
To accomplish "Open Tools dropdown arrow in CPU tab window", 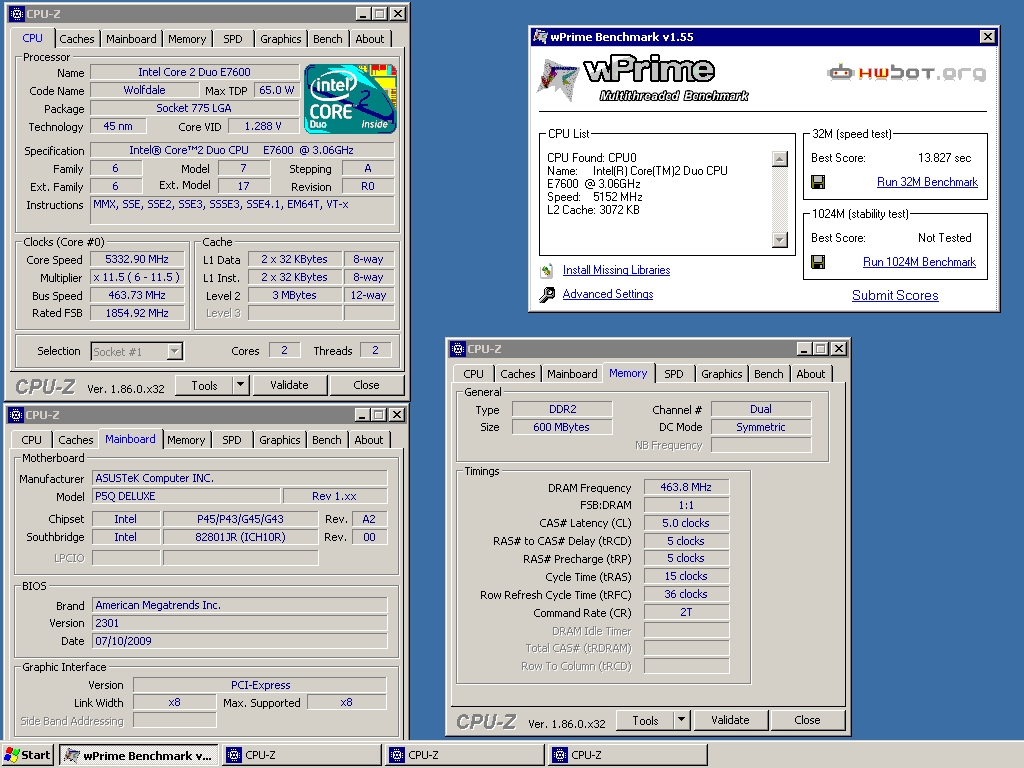I will pyautogui.click(x=240, y=385).
